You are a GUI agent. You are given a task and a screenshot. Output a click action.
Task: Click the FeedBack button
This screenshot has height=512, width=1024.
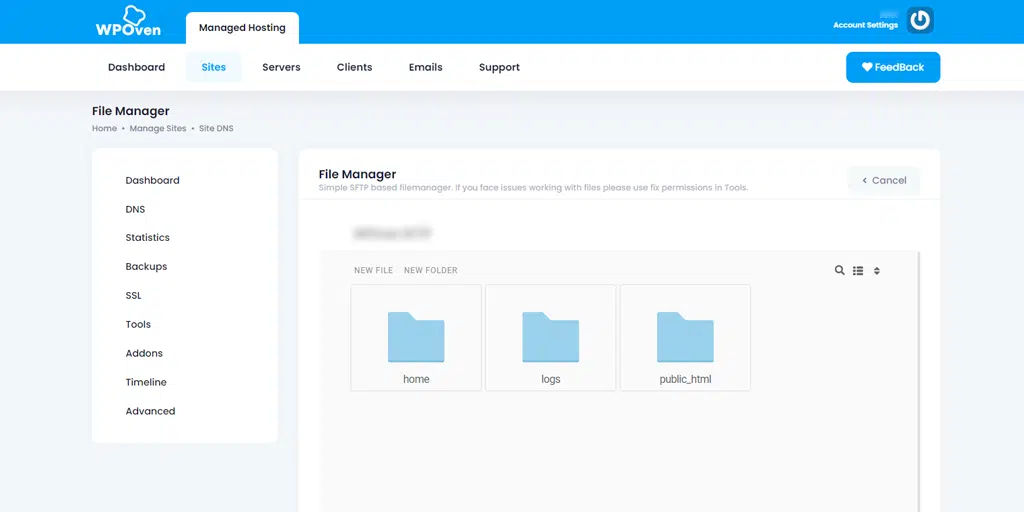(893, 67)
